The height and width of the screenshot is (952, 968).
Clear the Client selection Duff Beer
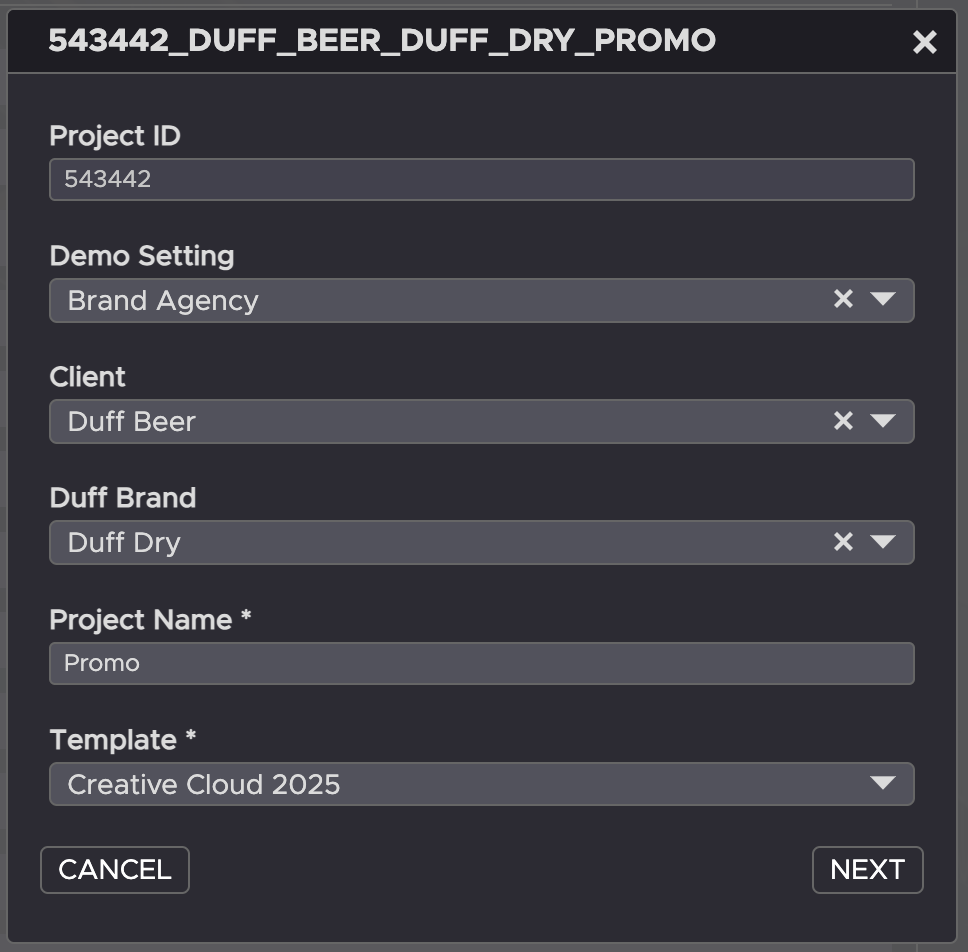tap(843, 421)
